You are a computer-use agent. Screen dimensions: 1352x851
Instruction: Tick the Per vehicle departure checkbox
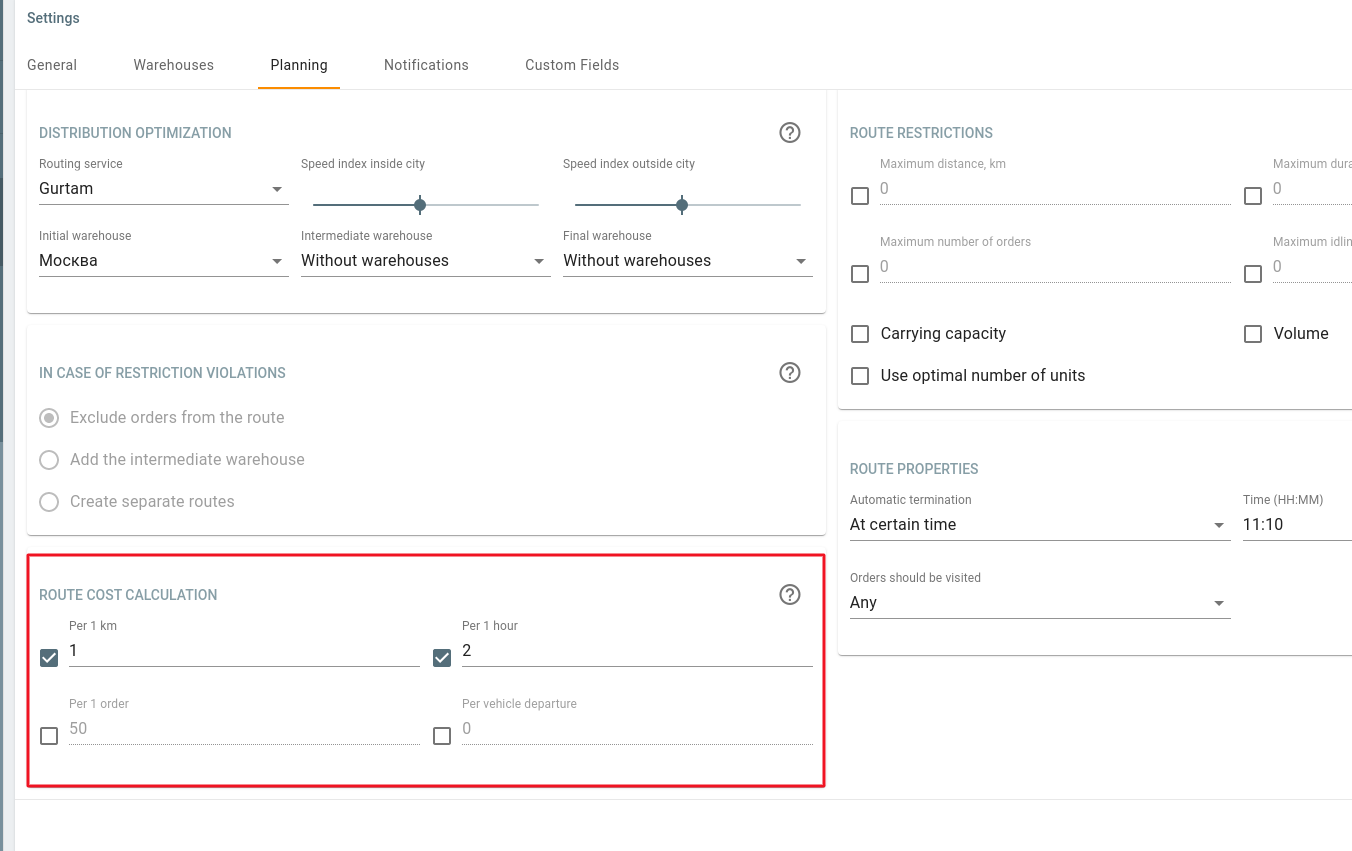[x=442, y=736]
